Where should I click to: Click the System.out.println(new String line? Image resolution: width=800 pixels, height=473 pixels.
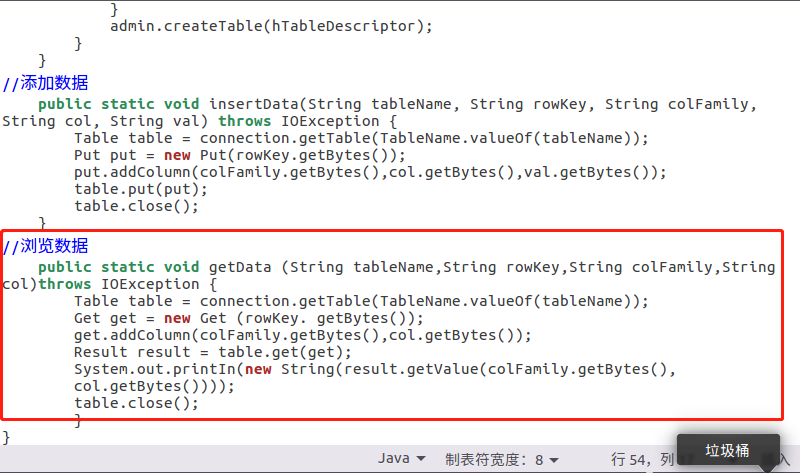[375, 369]
